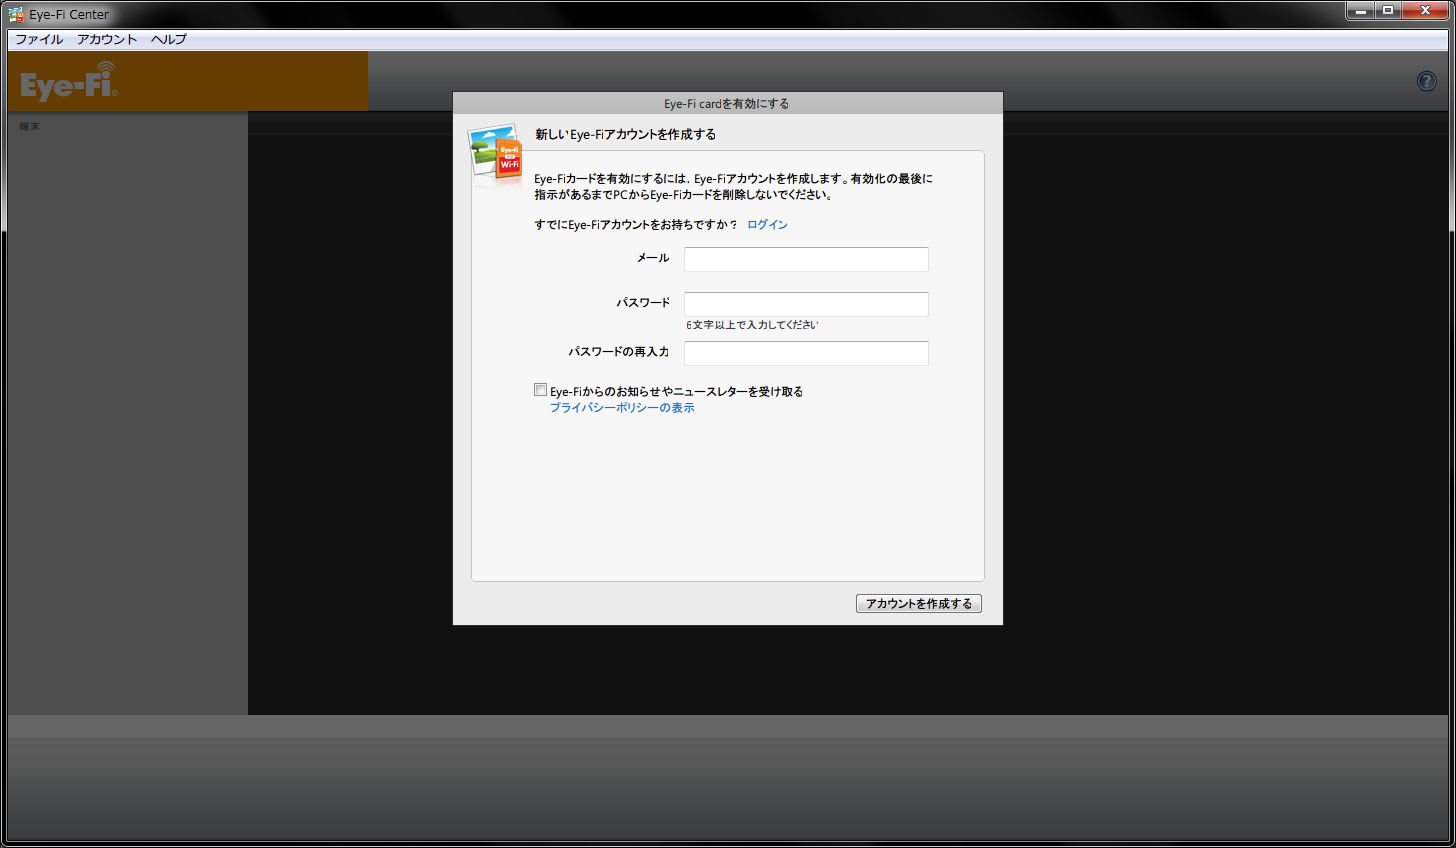Minimize the Eye-Fi Center window
1456x848 pixels.
pyautogui.click(x=1361, y=11)
